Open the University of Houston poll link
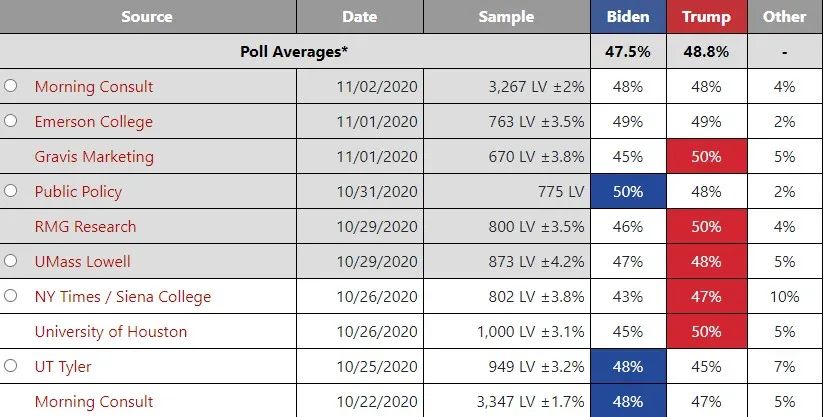824x417 pixels. tap(111, 331)
